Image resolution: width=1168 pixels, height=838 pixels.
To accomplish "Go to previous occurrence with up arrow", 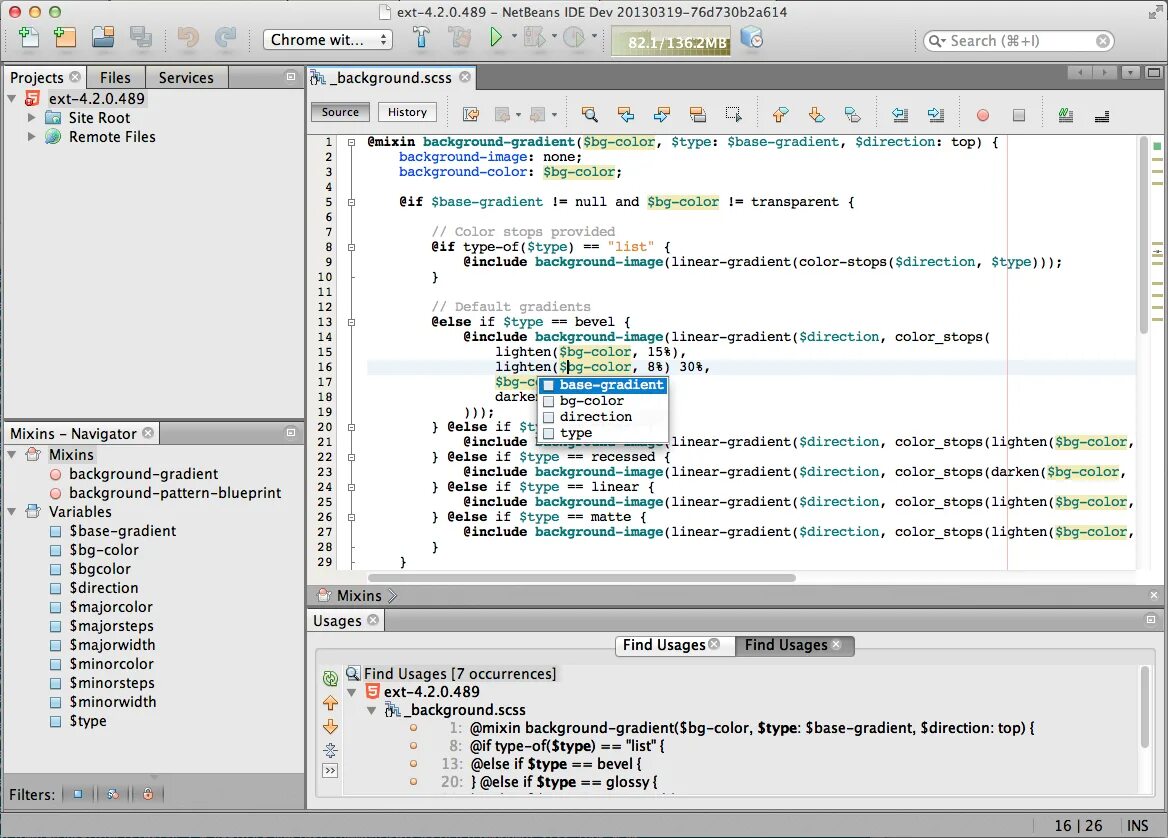I will pyautogui.click(x=330, y=702).
